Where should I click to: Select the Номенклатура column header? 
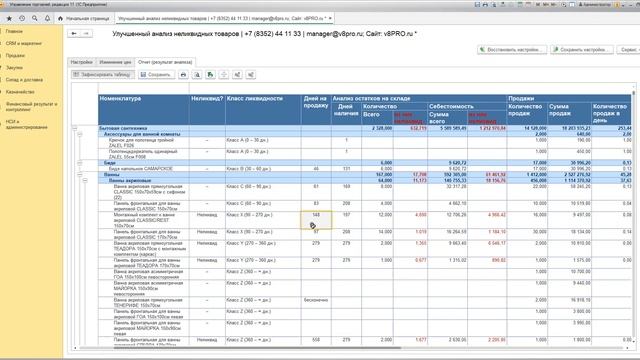(x=144, y=109)
